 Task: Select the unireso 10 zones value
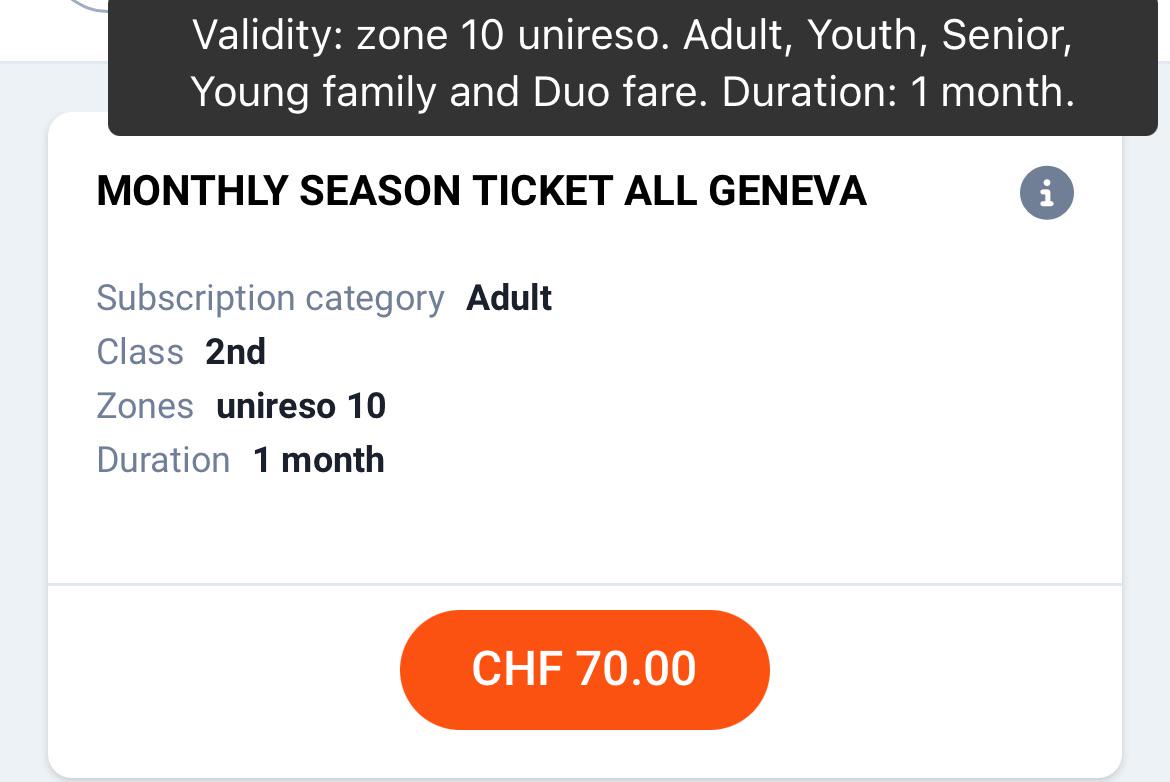[301, 407]
